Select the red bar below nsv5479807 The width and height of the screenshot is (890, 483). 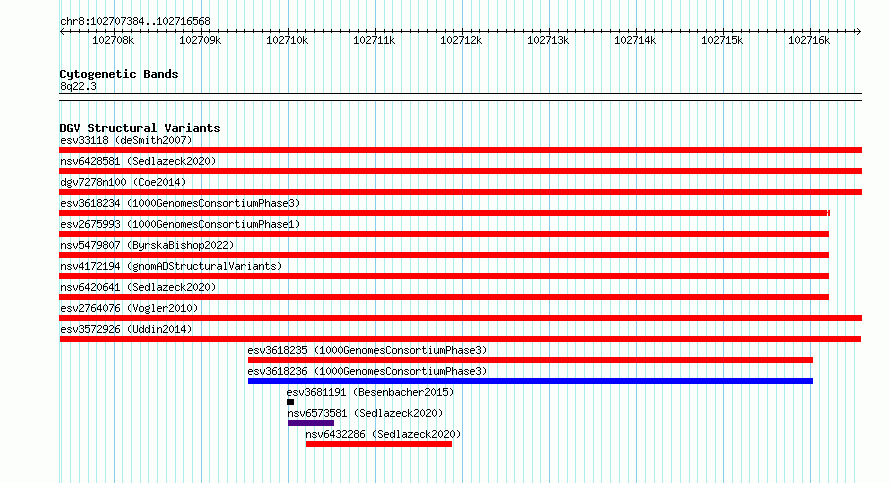tap(444, 255)
